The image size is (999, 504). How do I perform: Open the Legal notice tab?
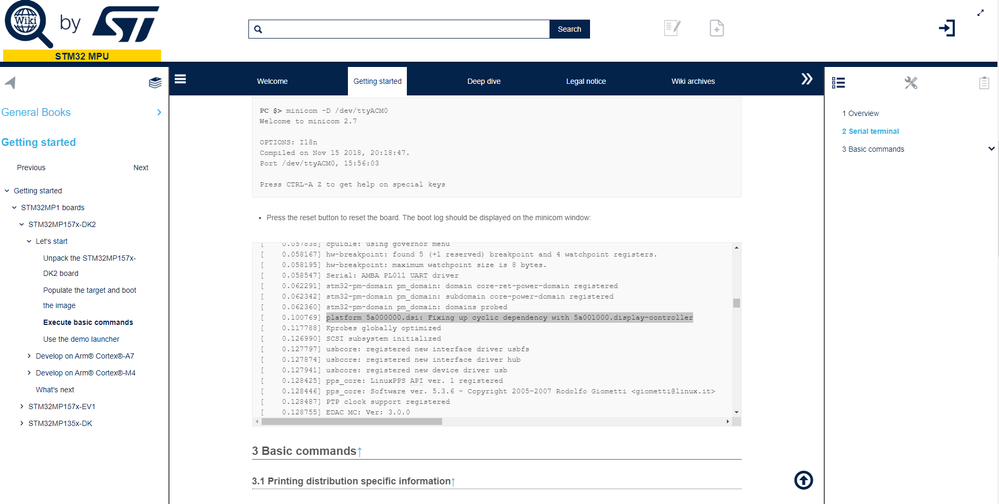(x=586, y=82)
